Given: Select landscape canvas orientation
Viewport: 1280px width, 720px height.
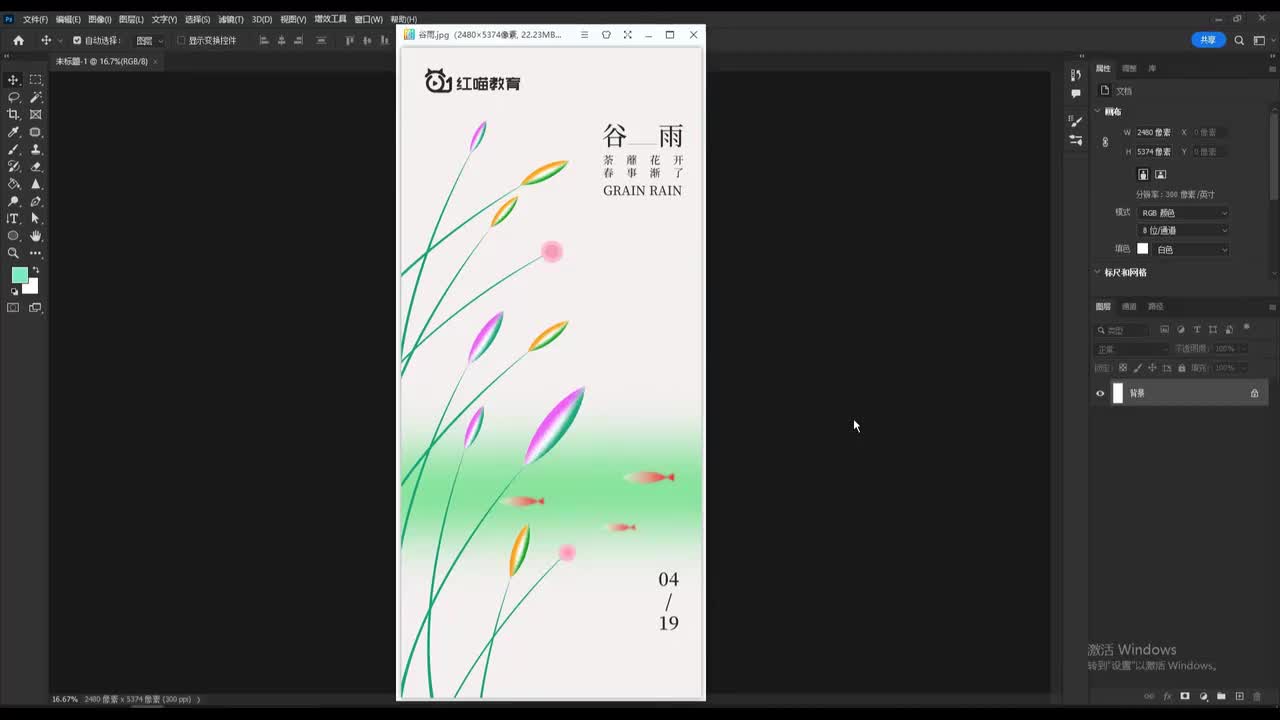Looking at the screenshot, I should tap(1161, 174).
